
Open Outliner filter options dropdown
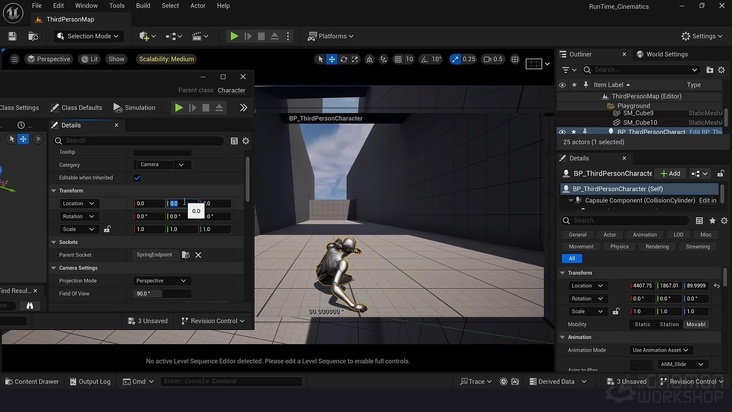pos(569,70)
